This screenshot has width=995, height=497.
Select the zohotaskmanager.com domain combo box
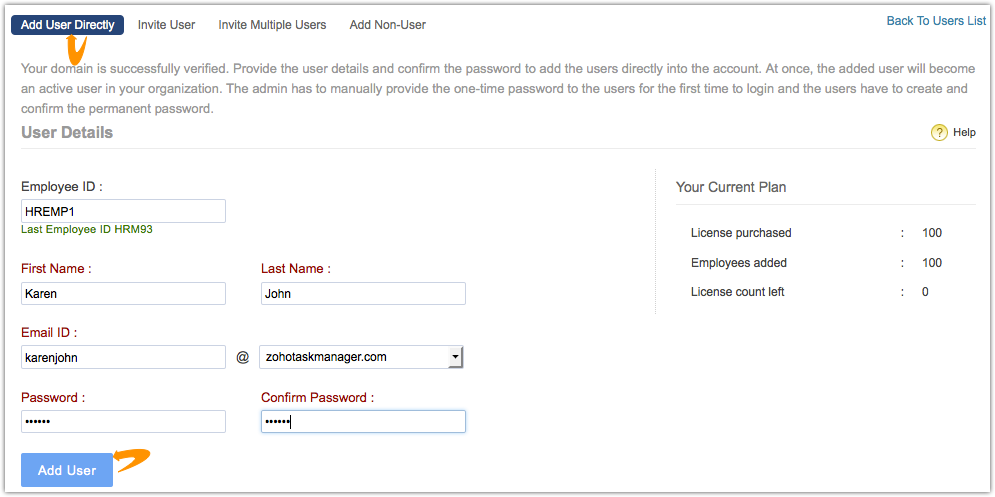click(x=353, y=357)
